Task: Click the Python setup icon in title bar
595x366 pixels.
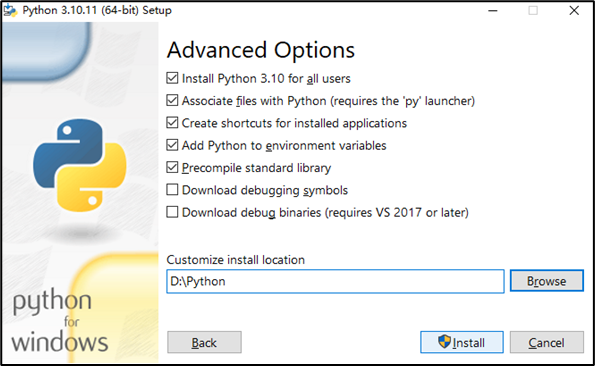Action: tap(10, 11)
